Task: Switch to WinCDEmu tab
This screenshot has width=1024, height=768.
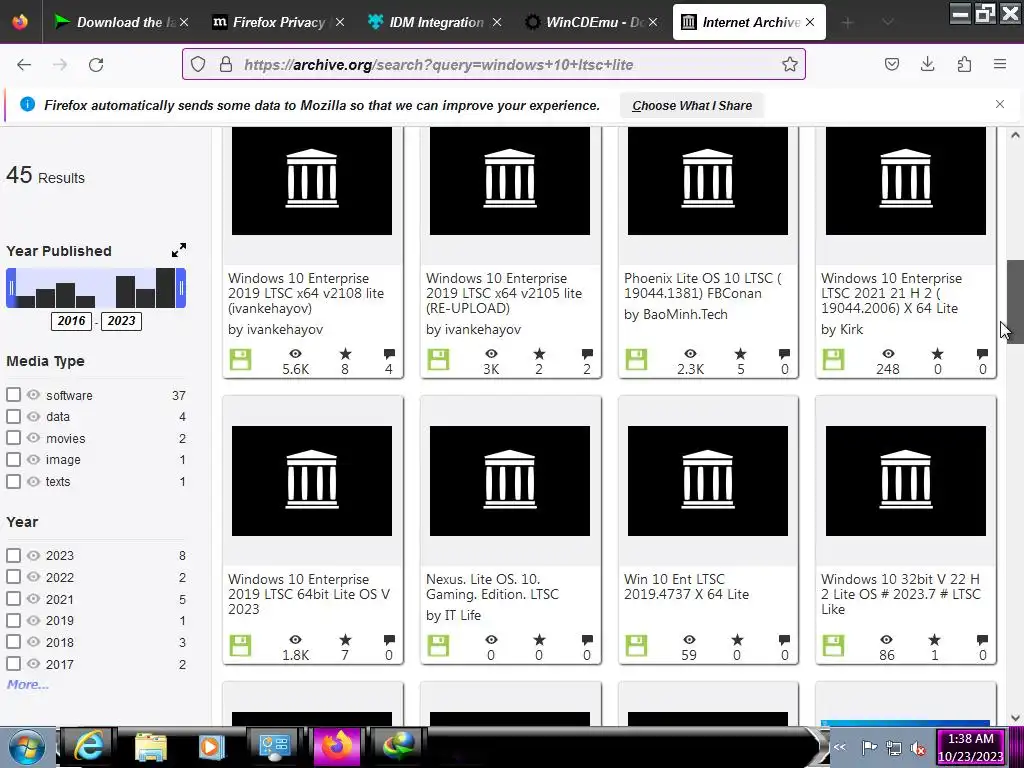Action: (585, 22)
